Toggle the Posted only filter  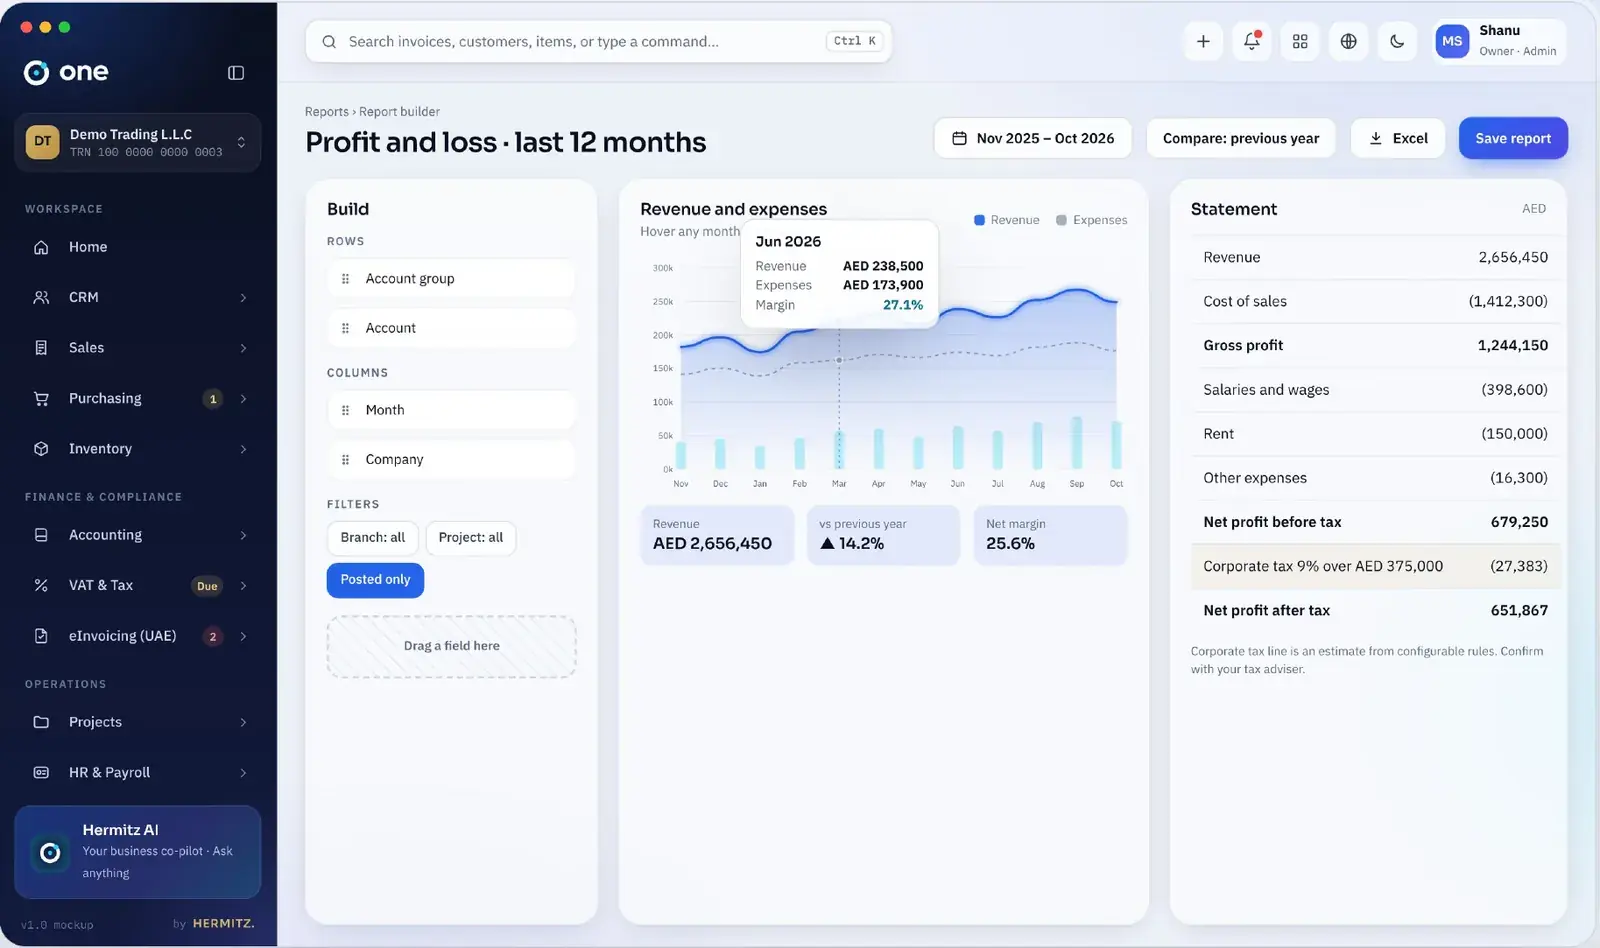375,580
